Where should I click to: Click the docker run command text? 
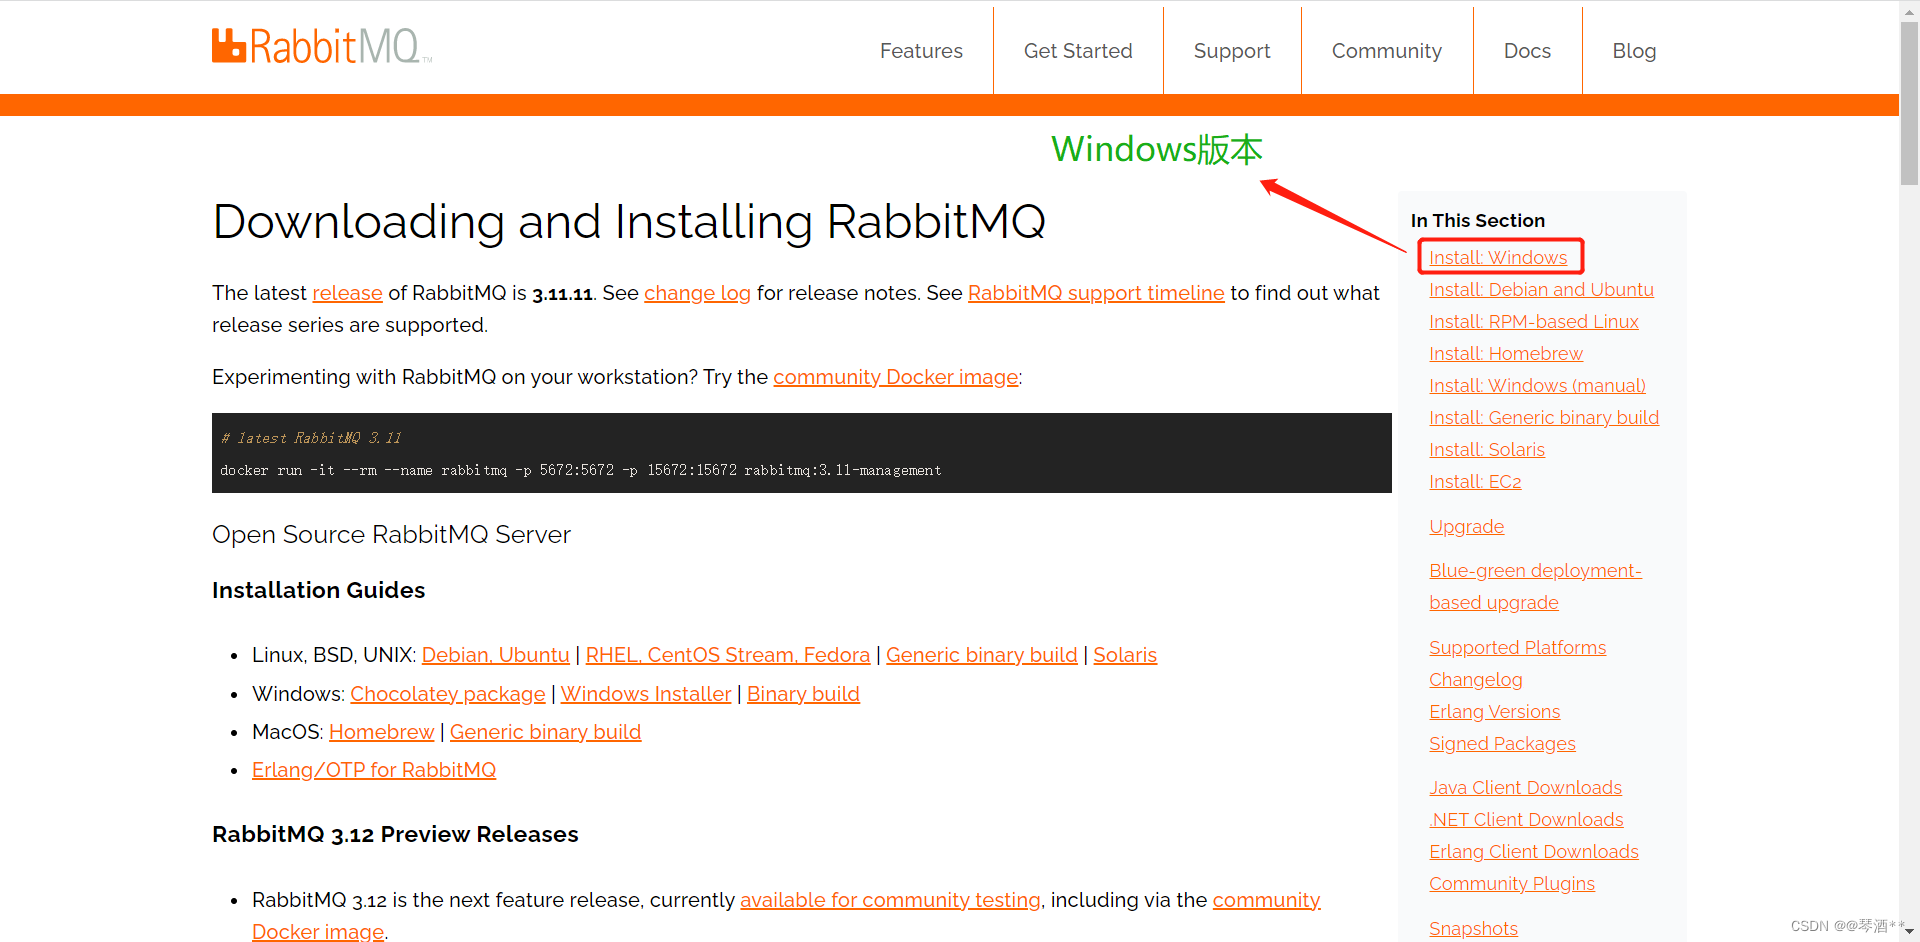click(580, 470)
